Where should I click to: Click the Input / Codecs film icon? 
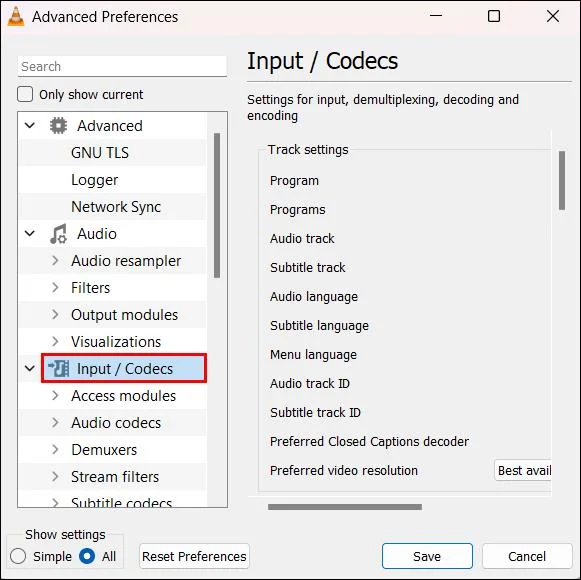59,368
